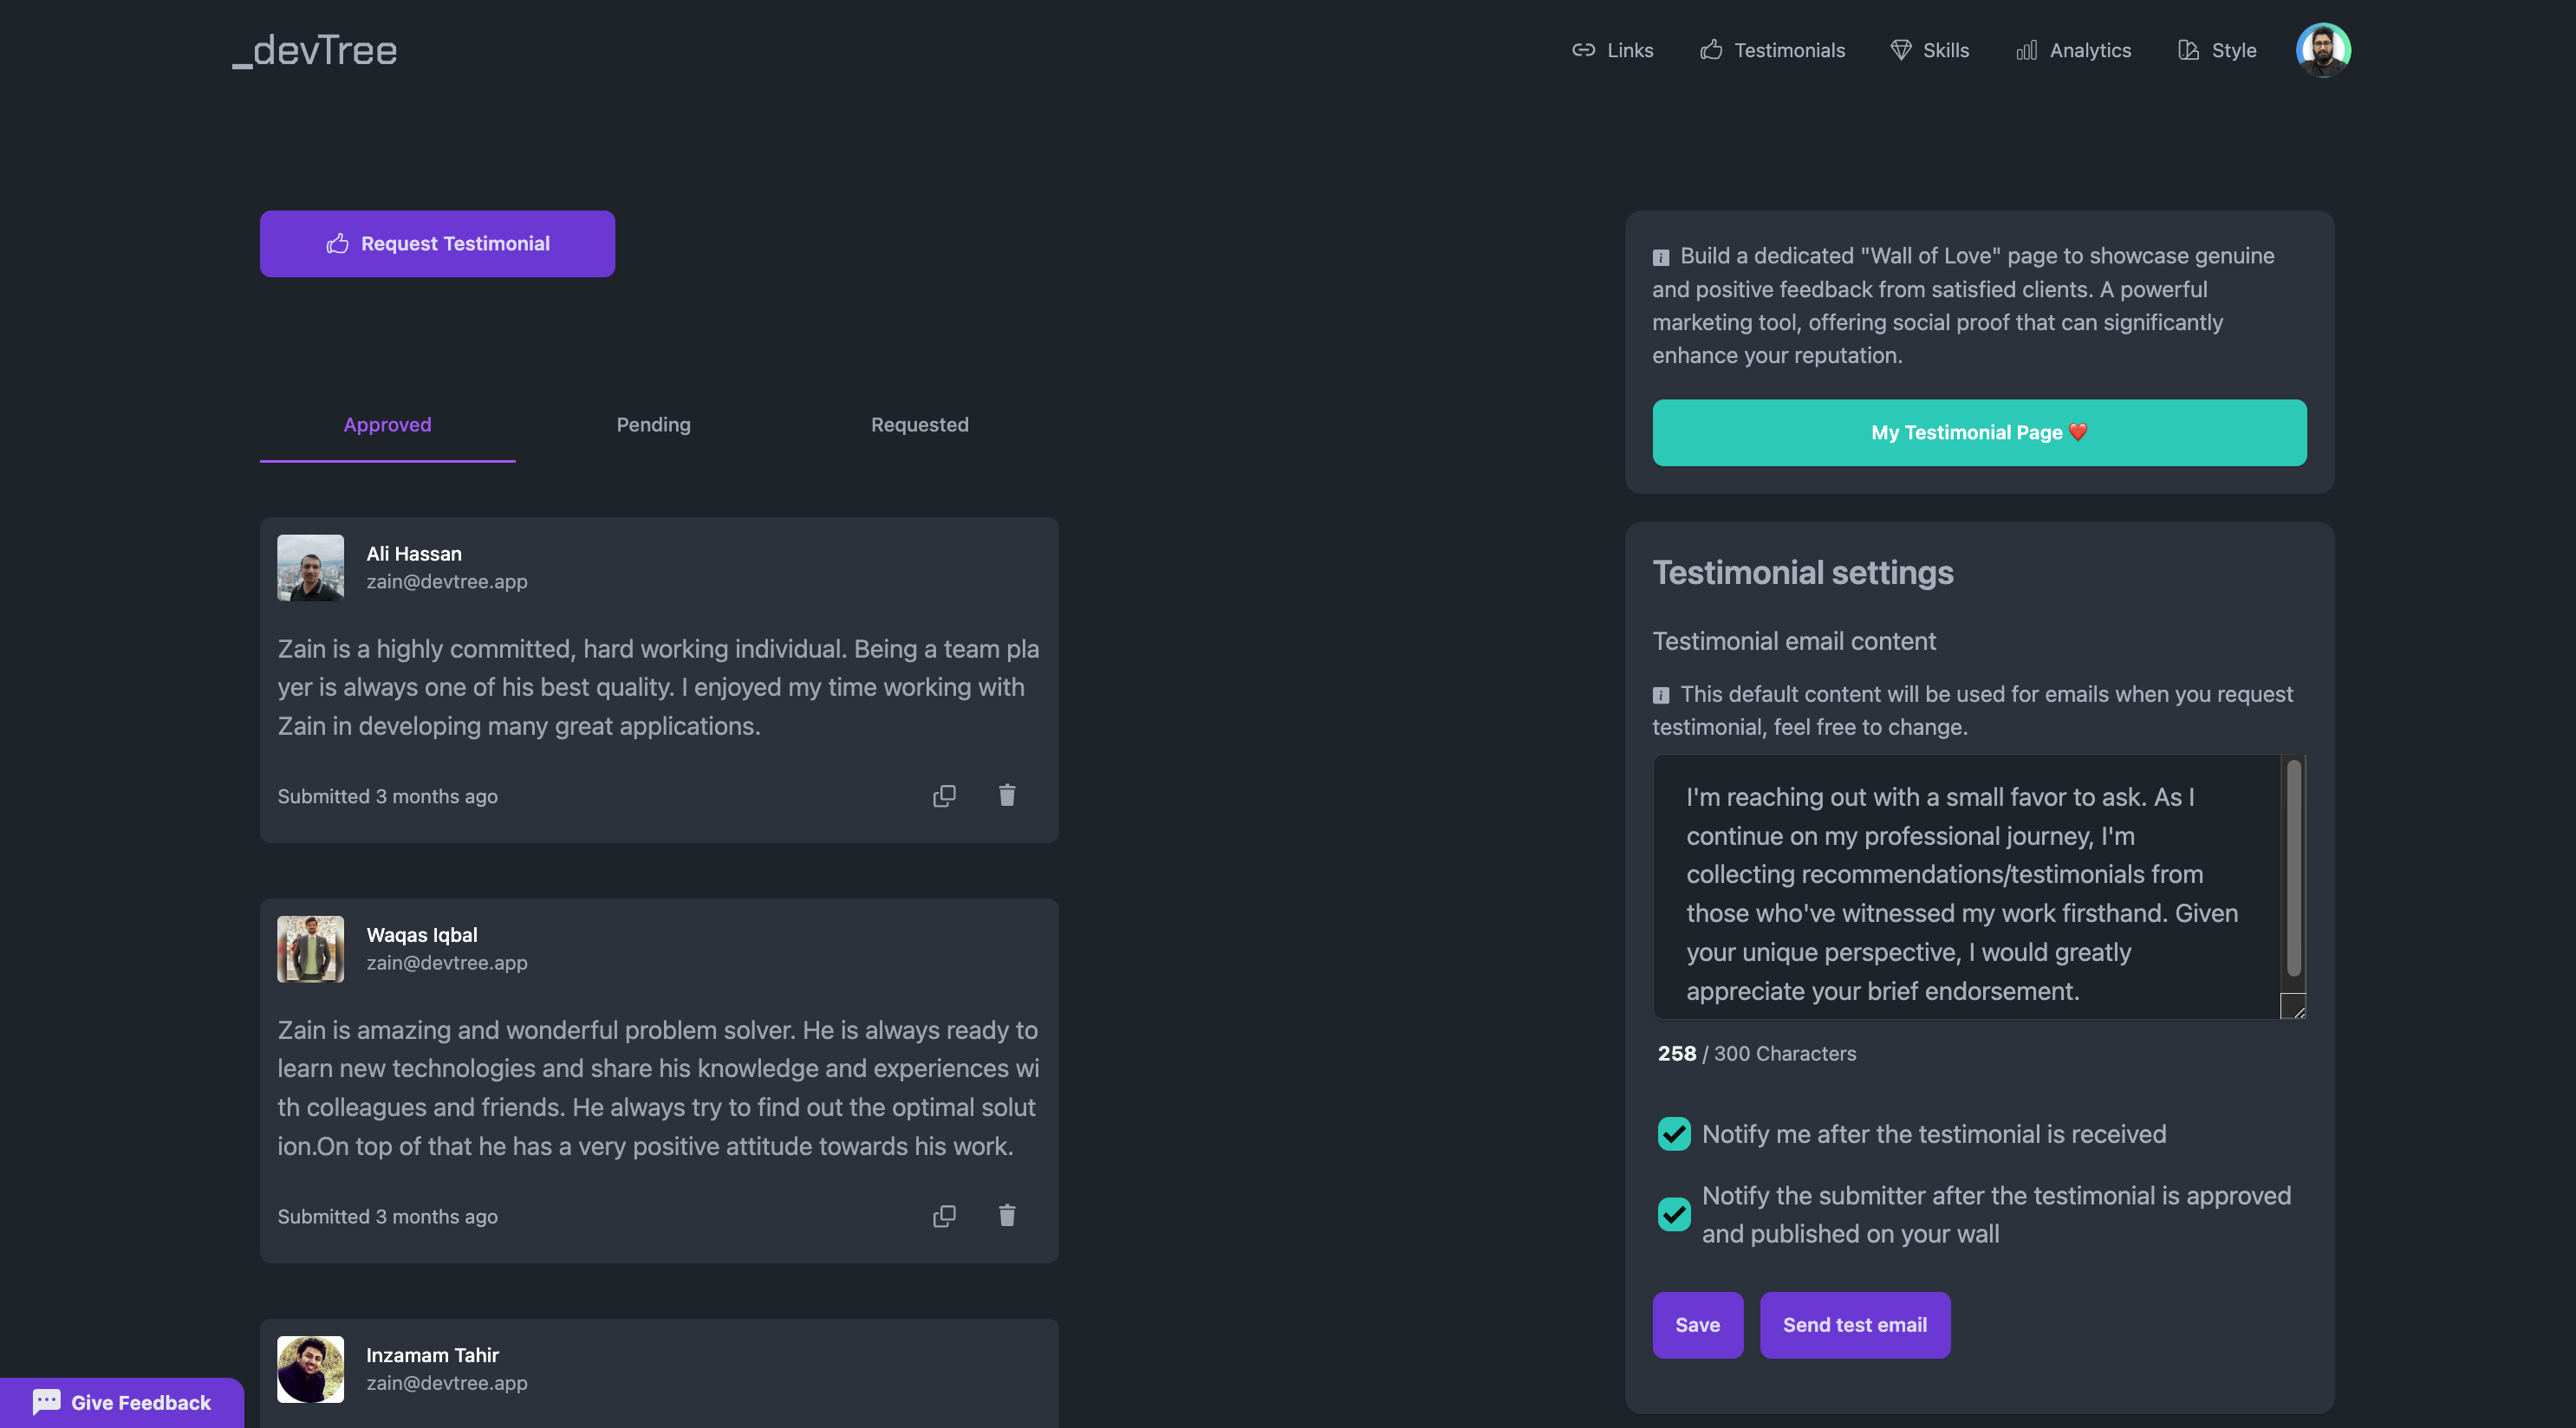The height and width of the screenshot is (1428, 2576).
Task: Open the Links navigation item
Action: click(1612, 50)
